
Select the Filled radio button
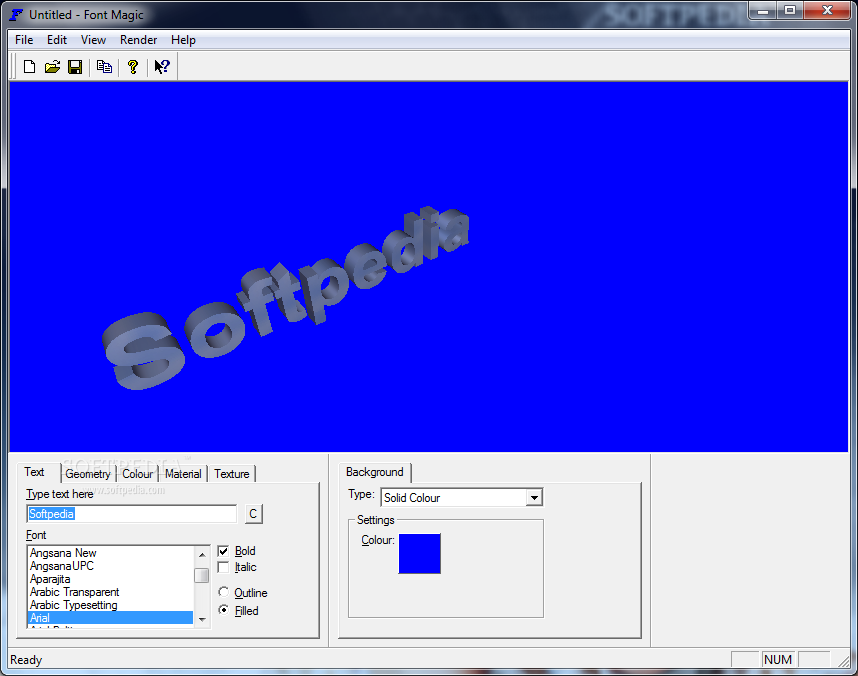pyautogui.click(x=223, y=610)
